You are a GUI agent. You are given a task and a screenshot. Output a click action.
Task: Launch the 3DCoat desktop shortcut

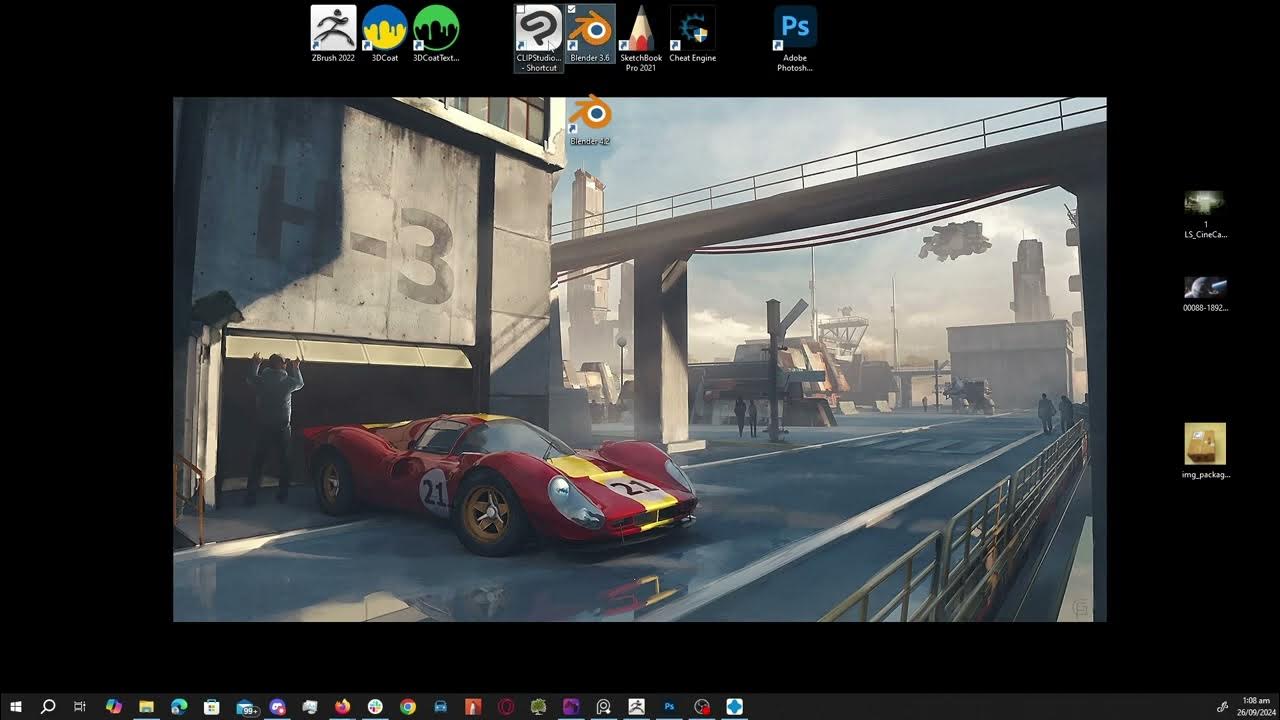point(385,35)
